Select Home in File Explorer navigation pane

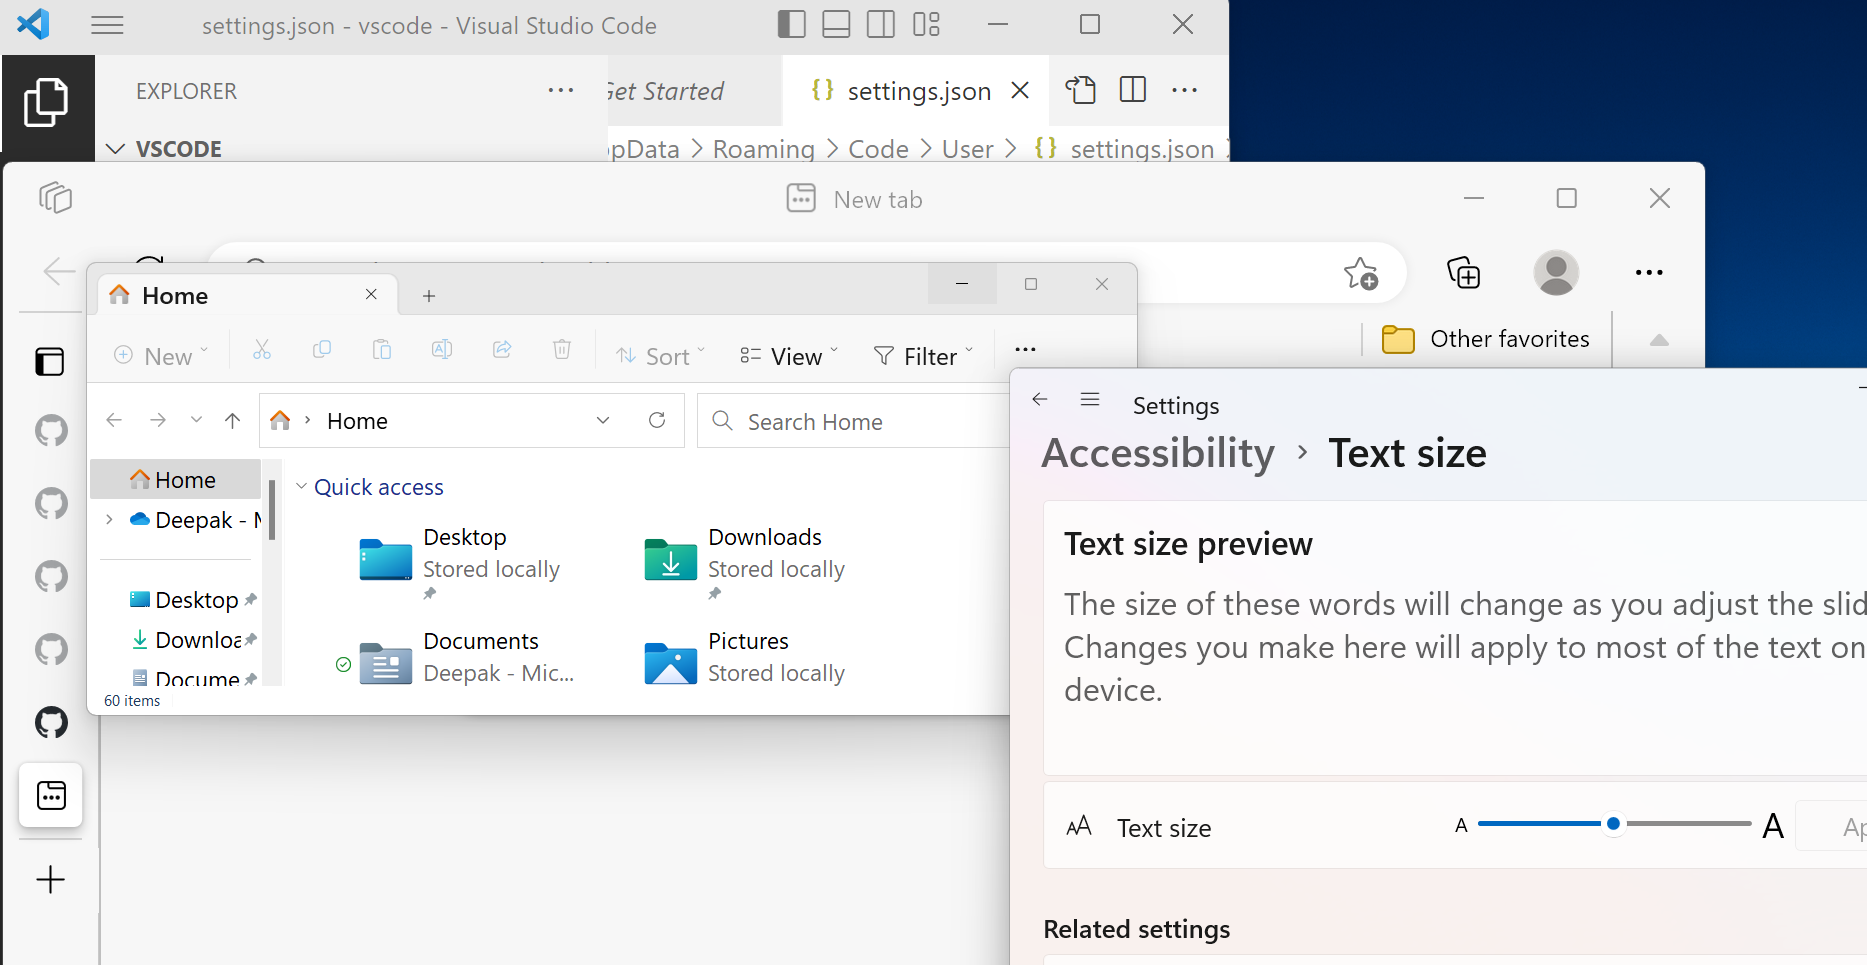coord(176,480)
